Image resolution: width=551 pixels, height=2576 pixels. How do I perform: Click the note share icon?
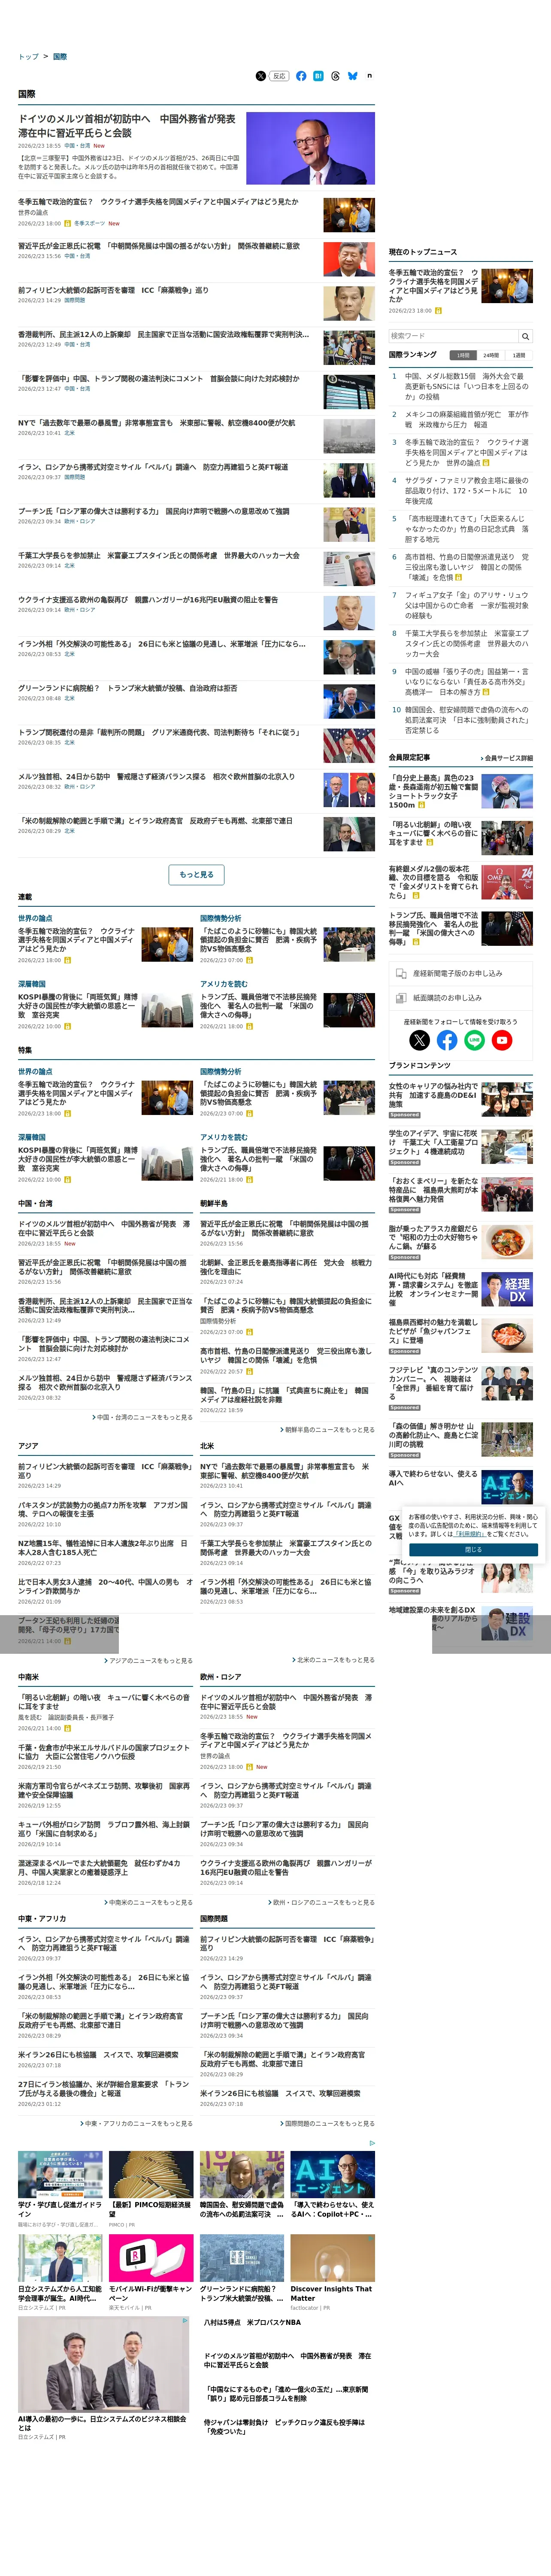click(369, 76)
